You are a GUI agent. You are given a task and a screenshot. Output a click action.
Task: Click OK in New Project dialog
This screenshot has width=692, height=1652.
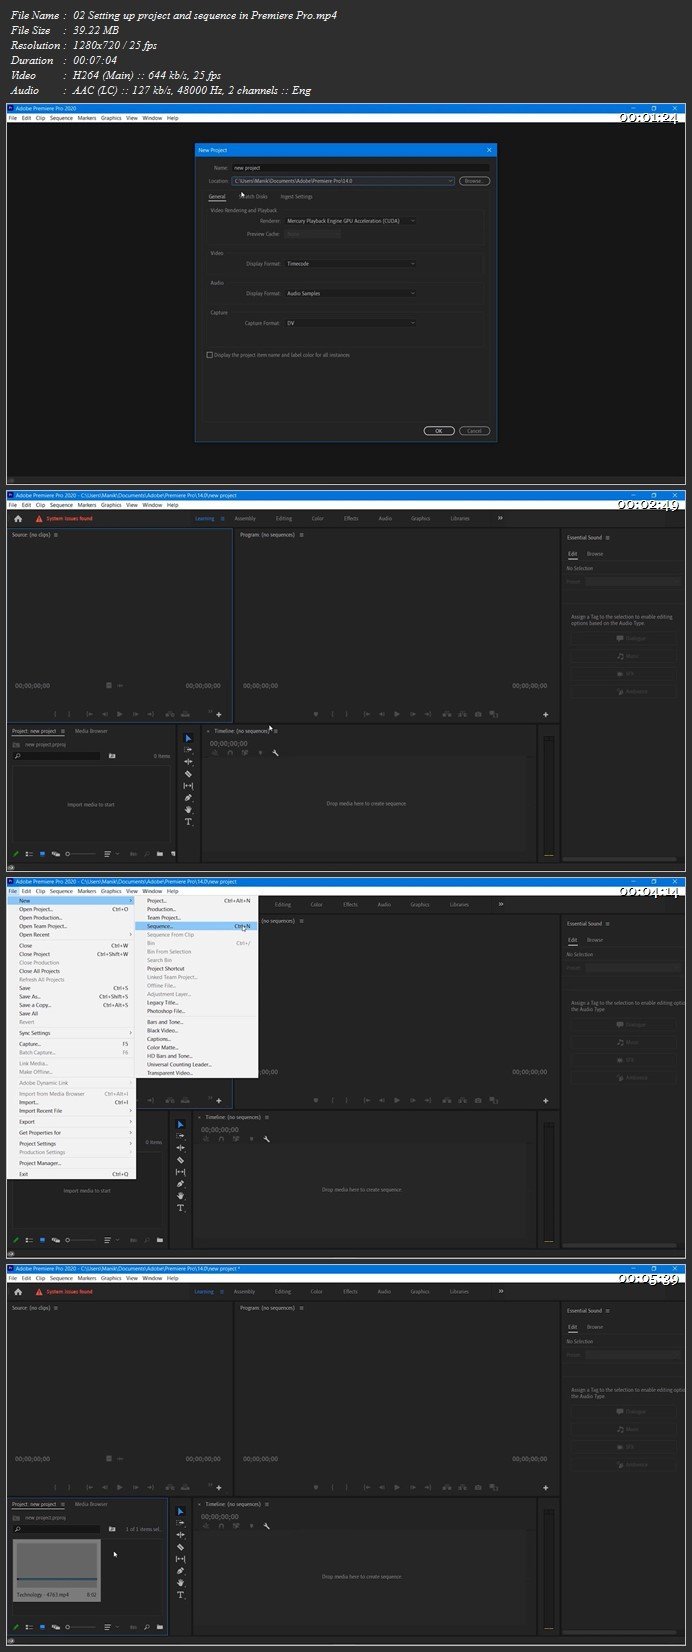coord(439,431)
